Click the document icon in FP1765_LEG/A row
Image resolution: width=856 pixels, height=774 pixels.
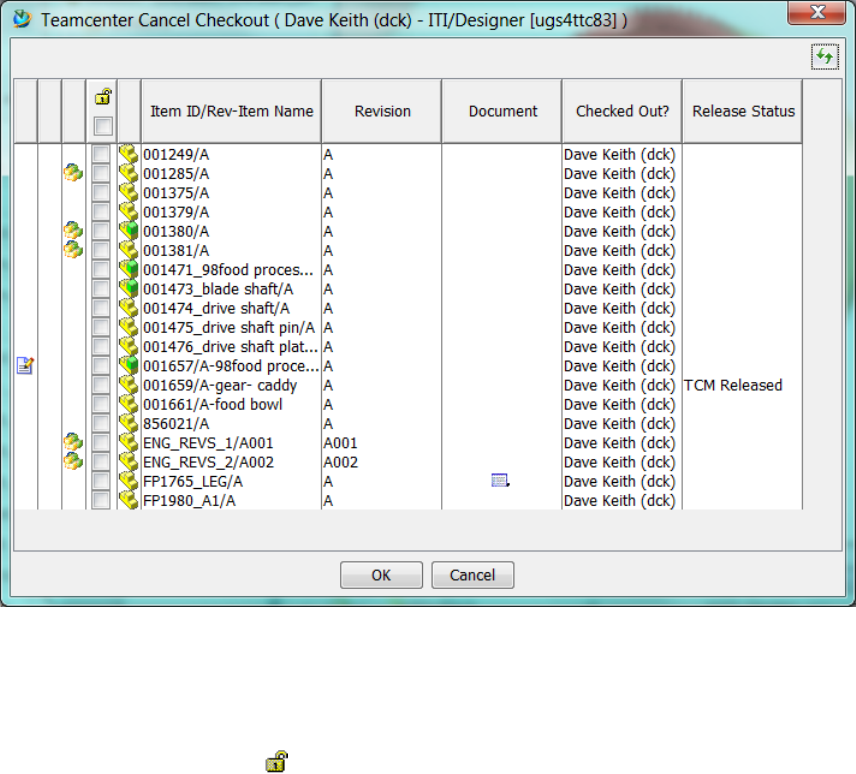tap(500, 480)
